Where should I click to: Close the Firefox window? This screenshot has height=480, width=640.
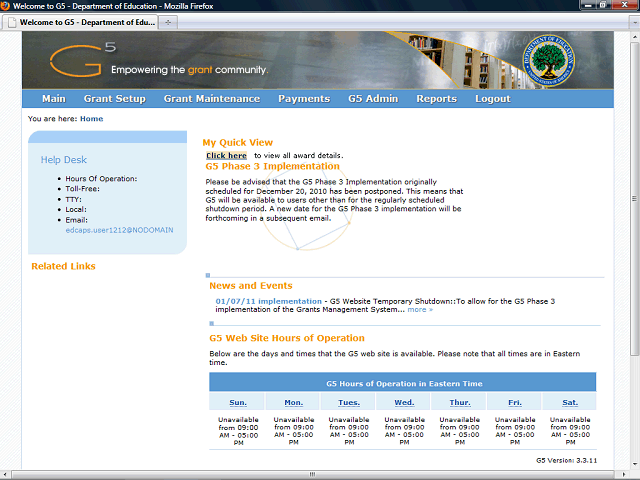coord(630,6)
